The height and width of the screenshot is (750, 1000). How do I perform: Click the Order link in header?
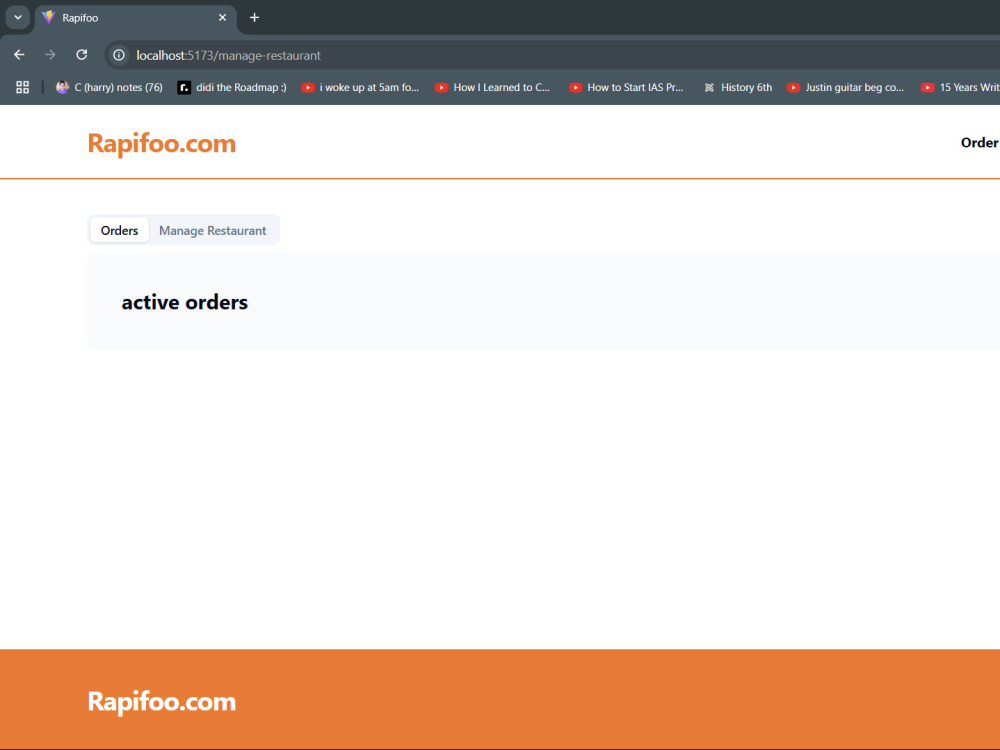[x=980, y=143]
